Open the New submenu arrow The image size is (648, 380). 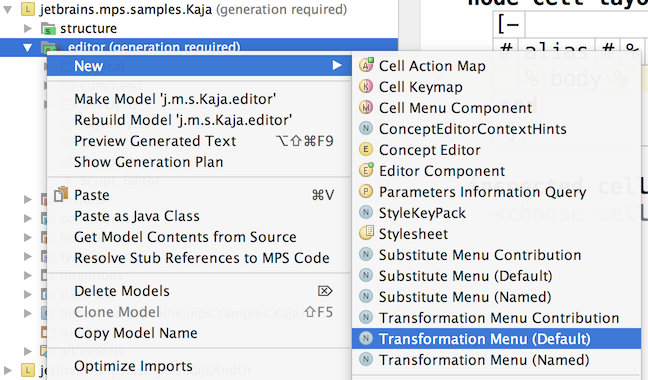(x=337, y=65)
